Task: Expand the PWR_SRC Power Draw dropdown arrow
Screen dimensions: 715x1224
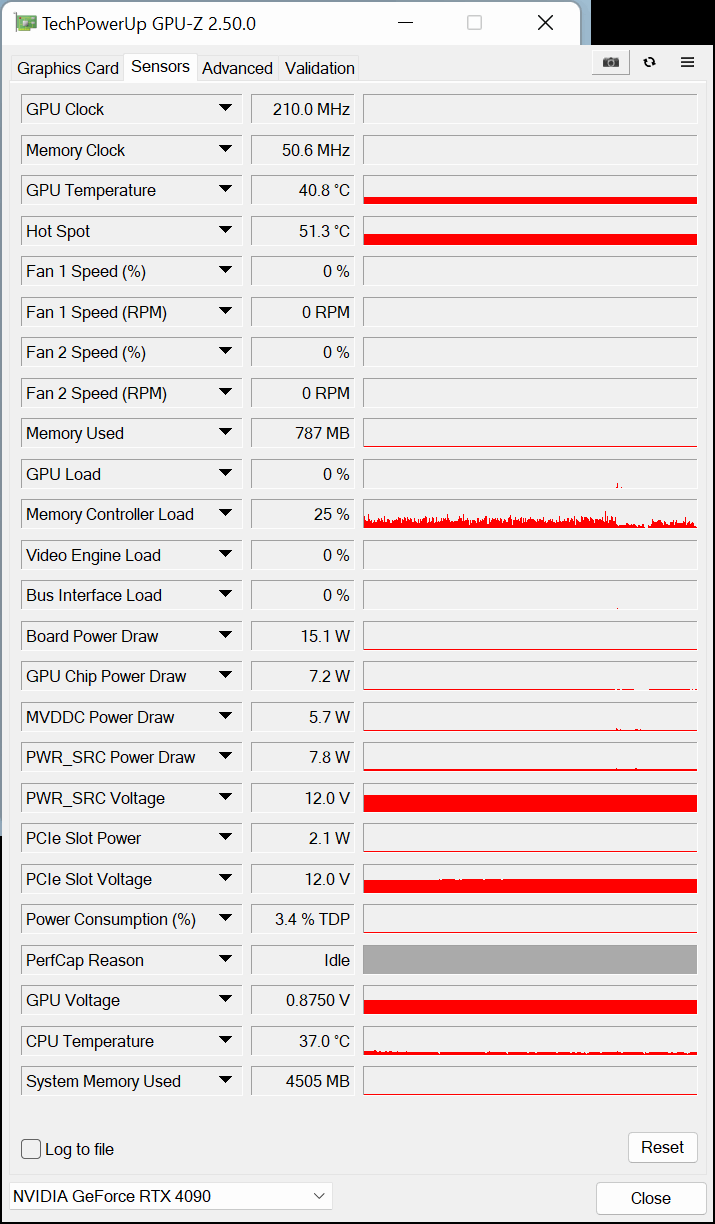Action: (x=226, y=757)
